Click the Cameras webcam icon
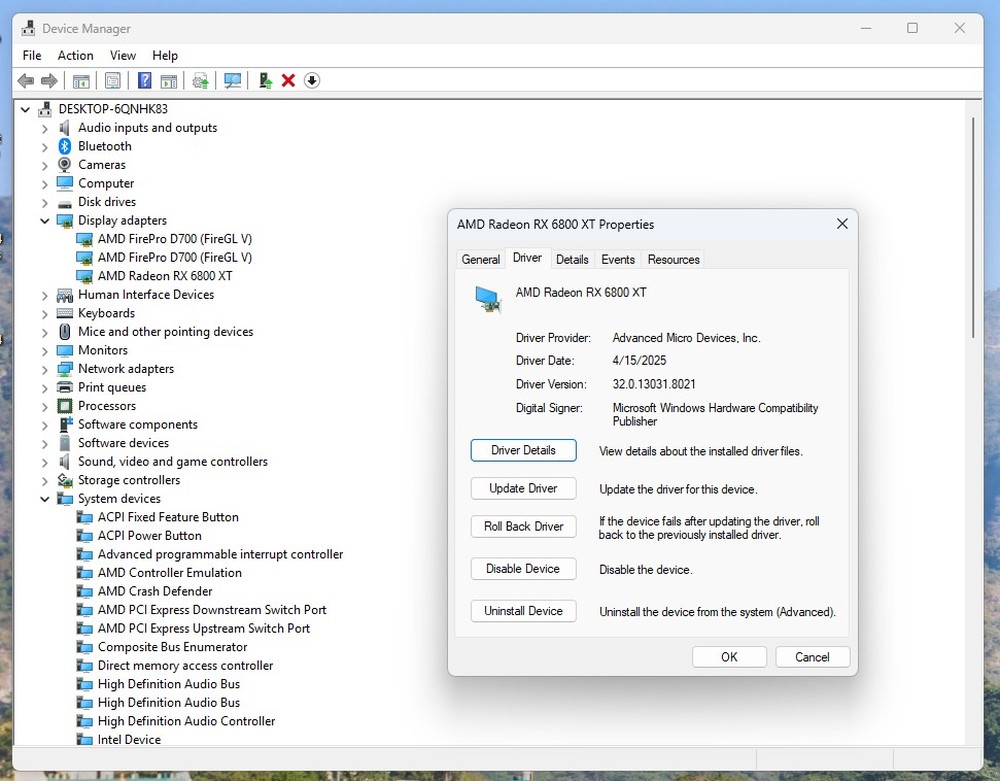This screenshot has height=781, width=1000. [x=64, y=164]
